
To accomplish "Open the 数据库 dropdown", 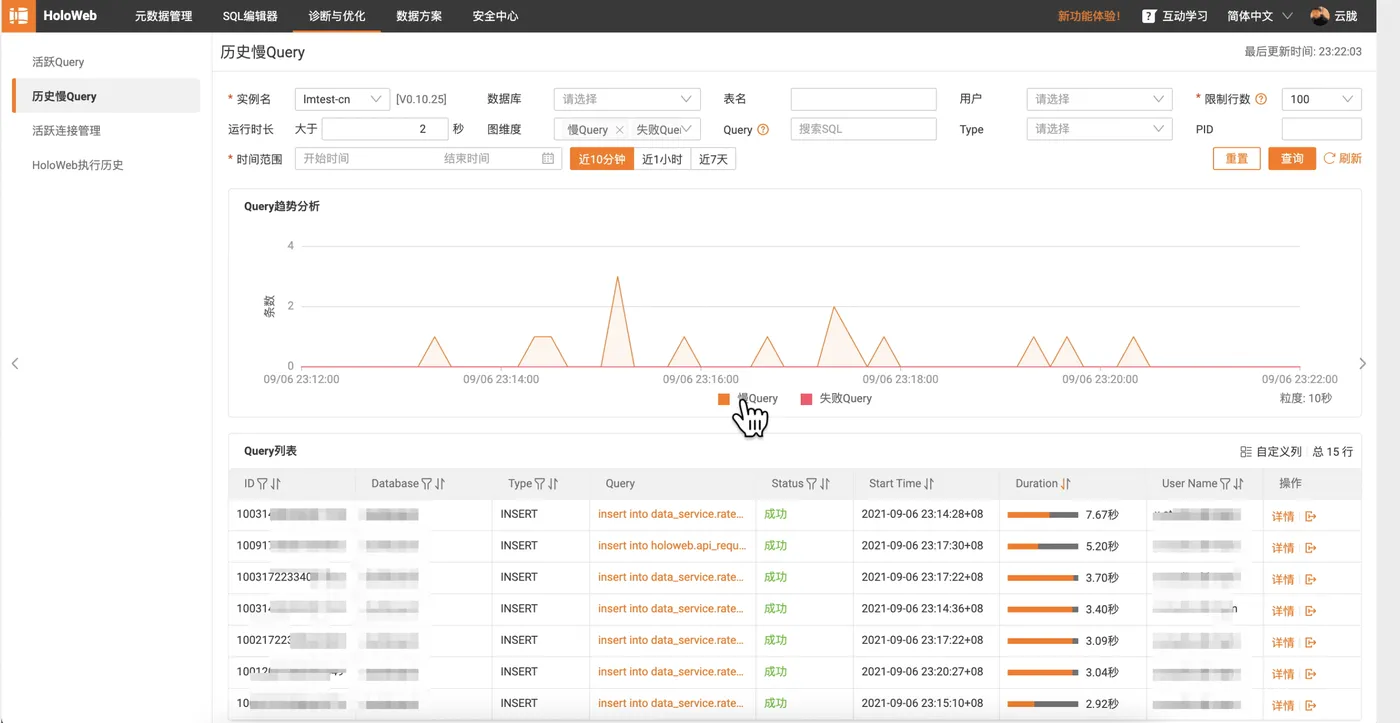I will (x=627, y=99).
